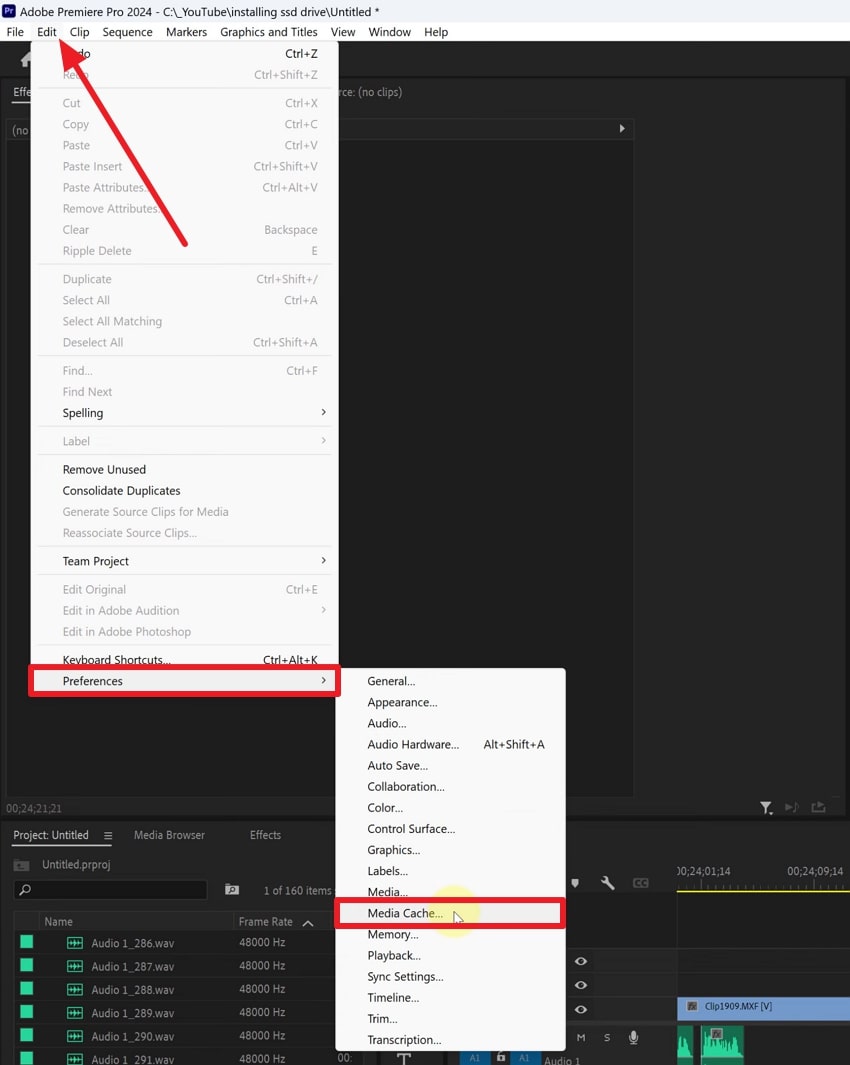
Task: Expand the Preferences submenu
Action: (184, 681)
